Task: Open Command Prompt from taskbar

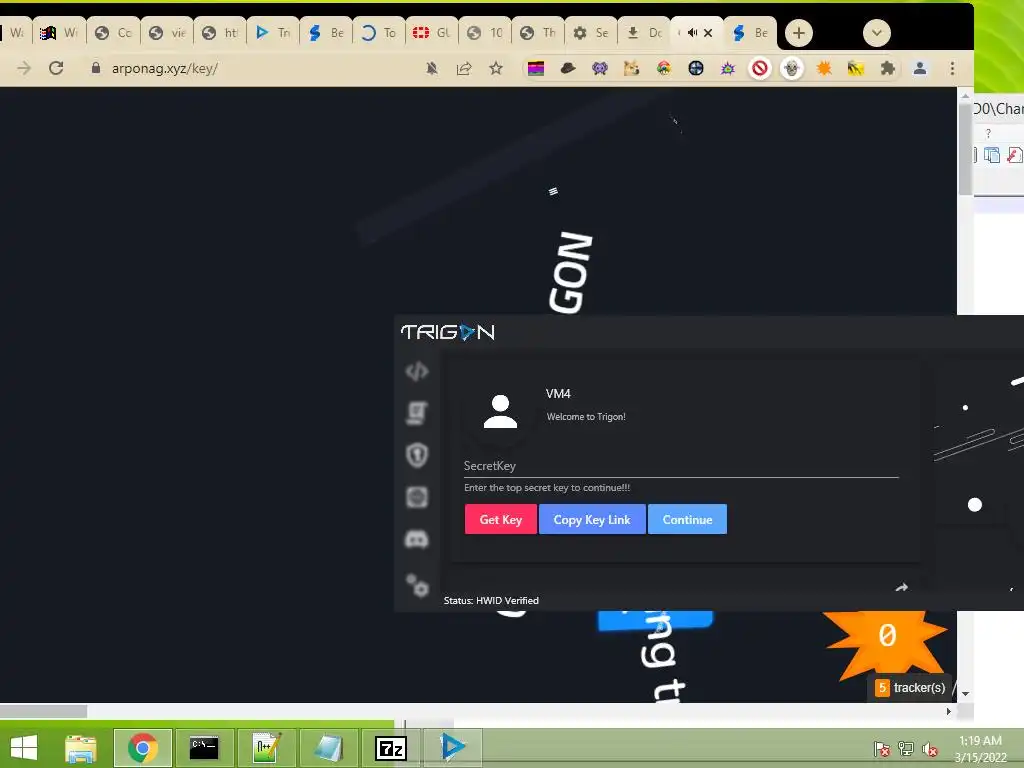Action: pos(204,748)
